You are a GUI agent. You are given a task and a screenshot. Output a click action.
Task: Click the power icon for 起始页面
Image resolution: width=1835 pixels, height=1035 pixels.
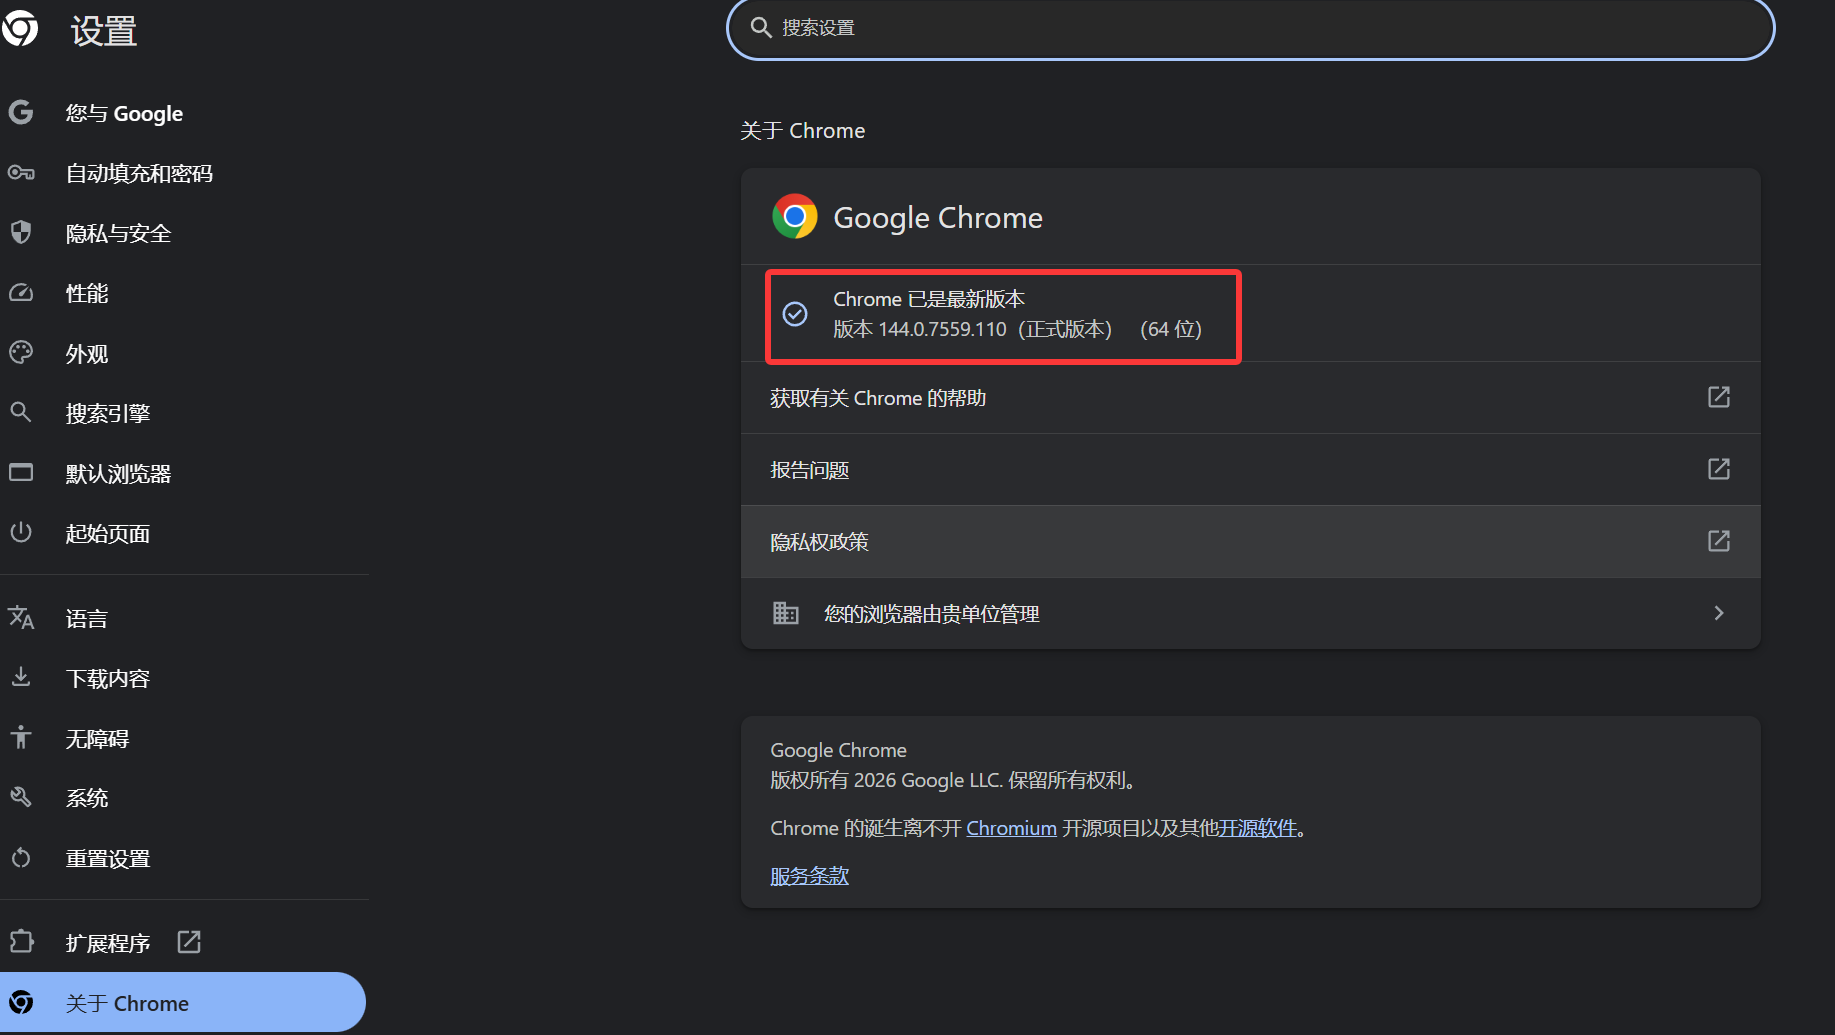click(x=21, y=532)
